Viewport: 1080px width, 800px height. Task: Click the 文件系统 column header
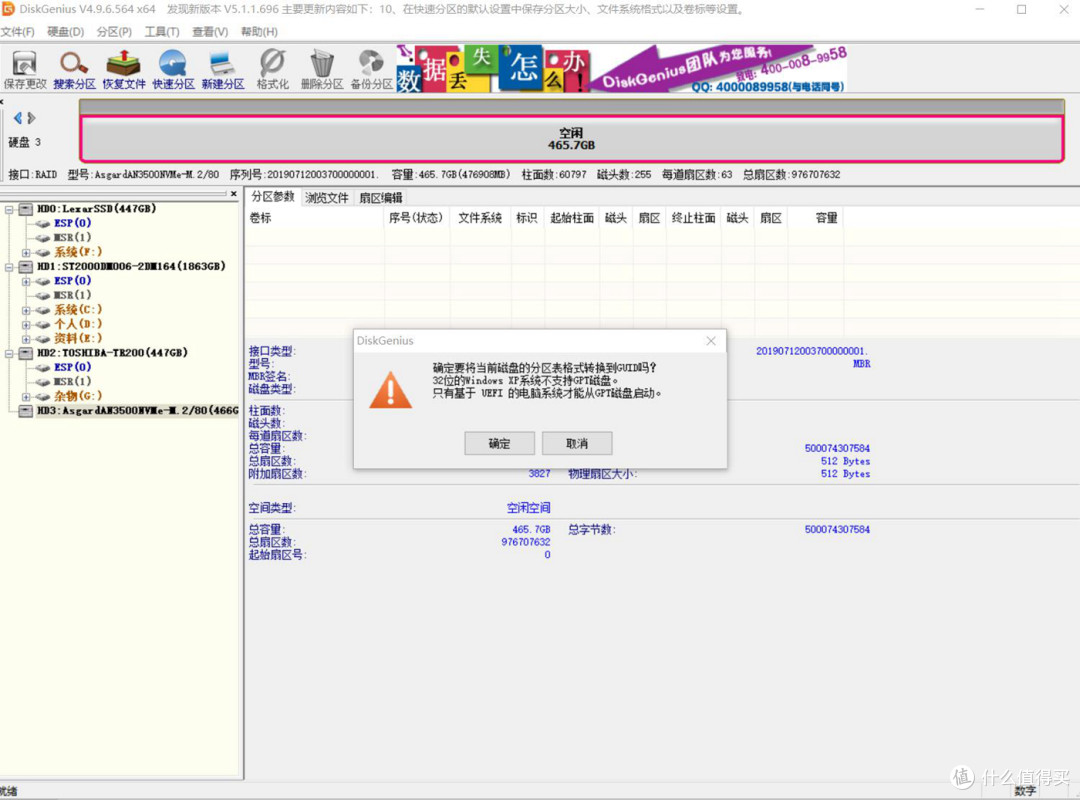coord(480,218)
